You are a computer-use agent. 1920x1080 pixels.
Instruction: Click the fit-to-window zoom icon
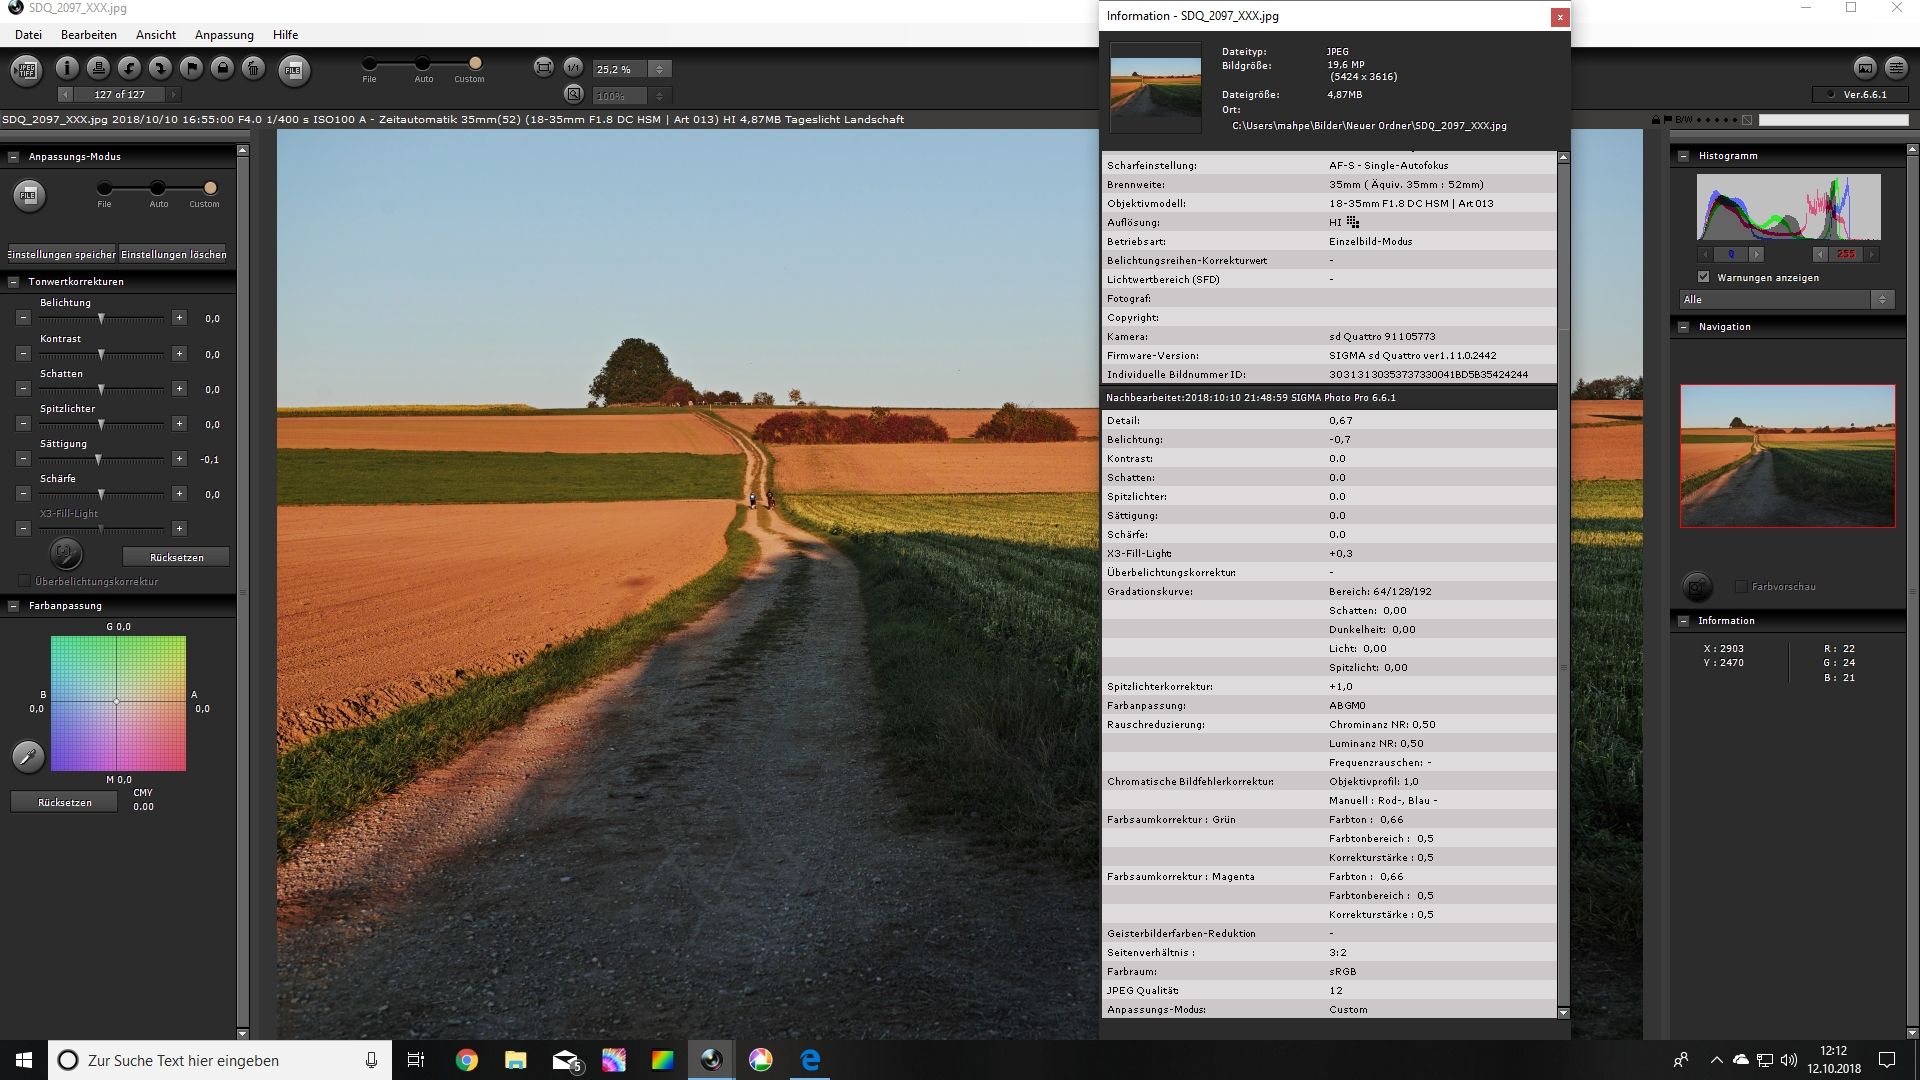coord(543,68)
